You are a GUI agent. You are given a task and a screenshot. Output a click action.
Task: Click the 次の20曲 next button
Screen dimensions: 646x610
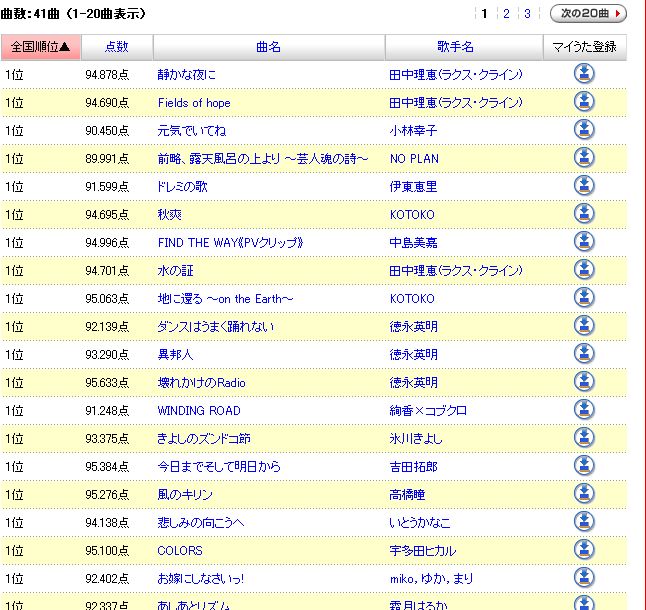tap(588, 14)
